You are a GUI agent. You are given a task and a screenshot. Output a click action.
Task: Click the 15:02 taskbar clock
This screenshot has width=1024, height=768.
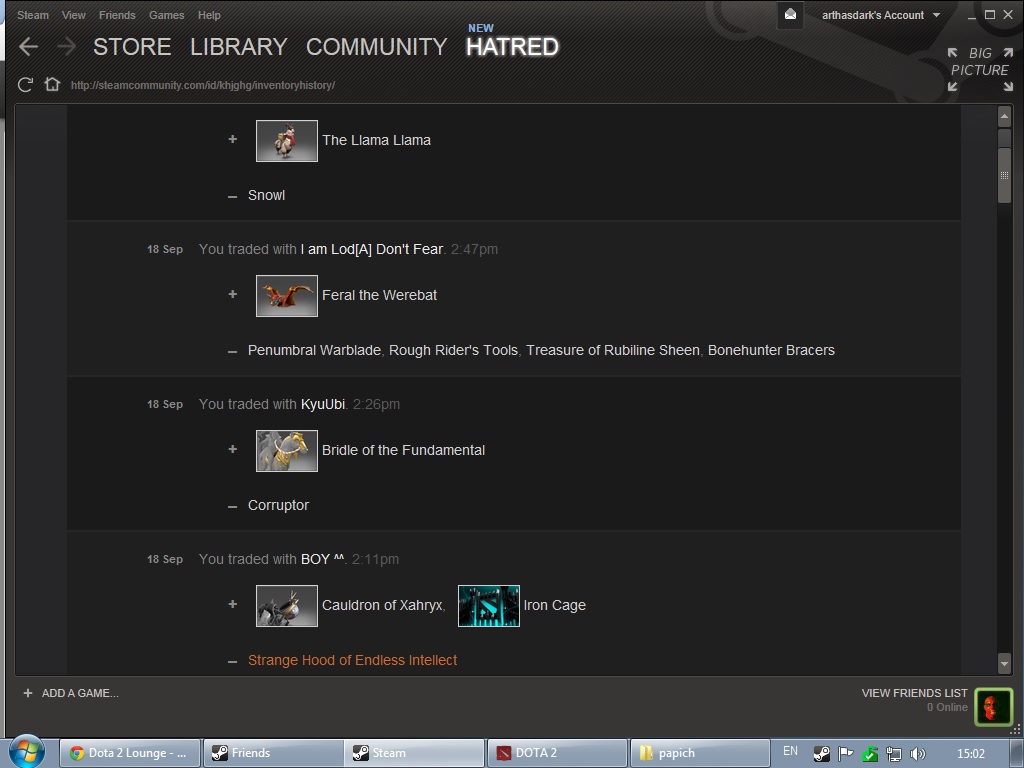(x=970, y=754)
